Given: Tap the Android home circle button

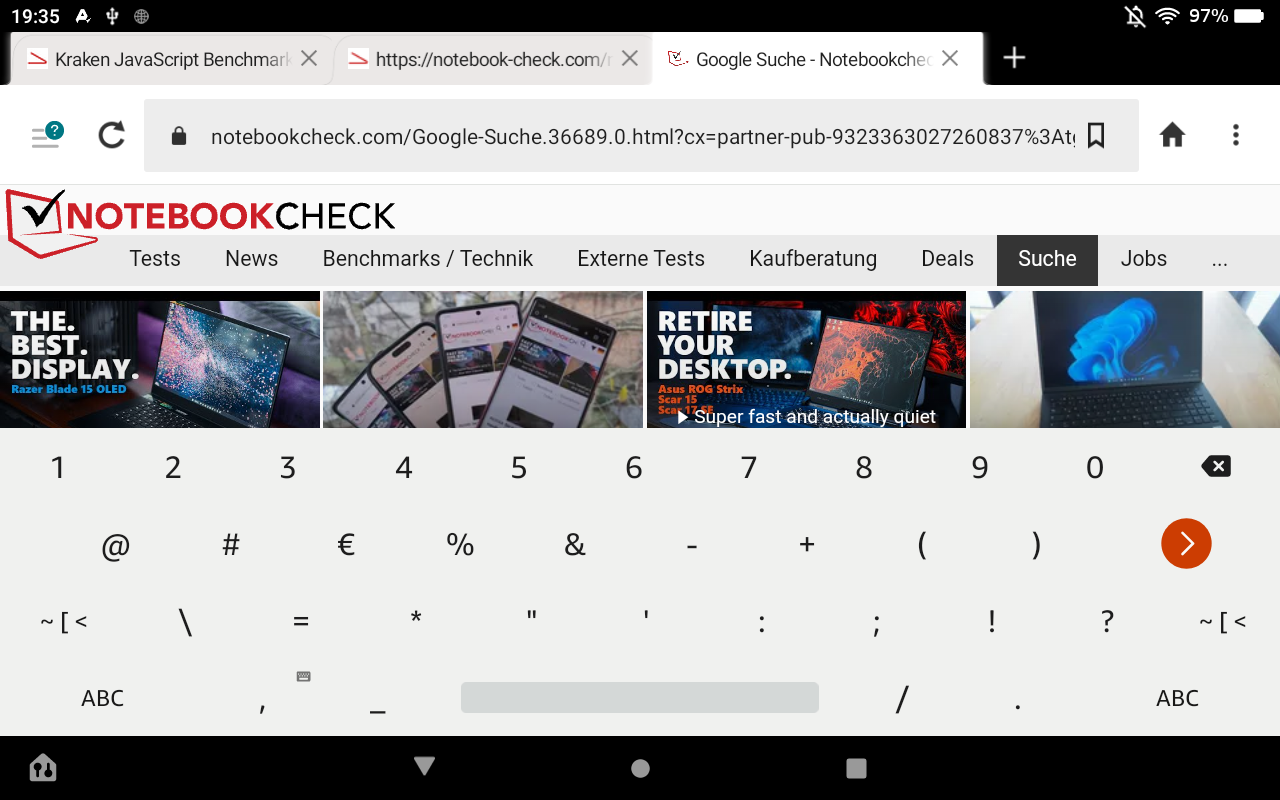Looking at the screenshot, I should pos(640,767).
